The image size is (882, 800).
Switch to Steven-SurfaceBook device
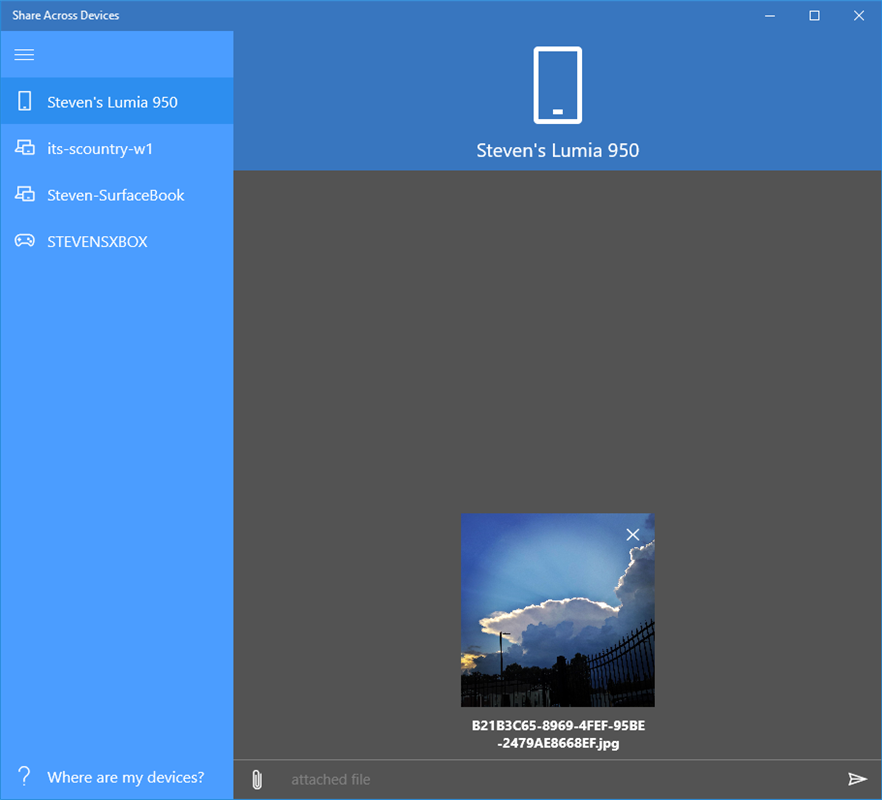pyautogui.click(x=115, y=194)
